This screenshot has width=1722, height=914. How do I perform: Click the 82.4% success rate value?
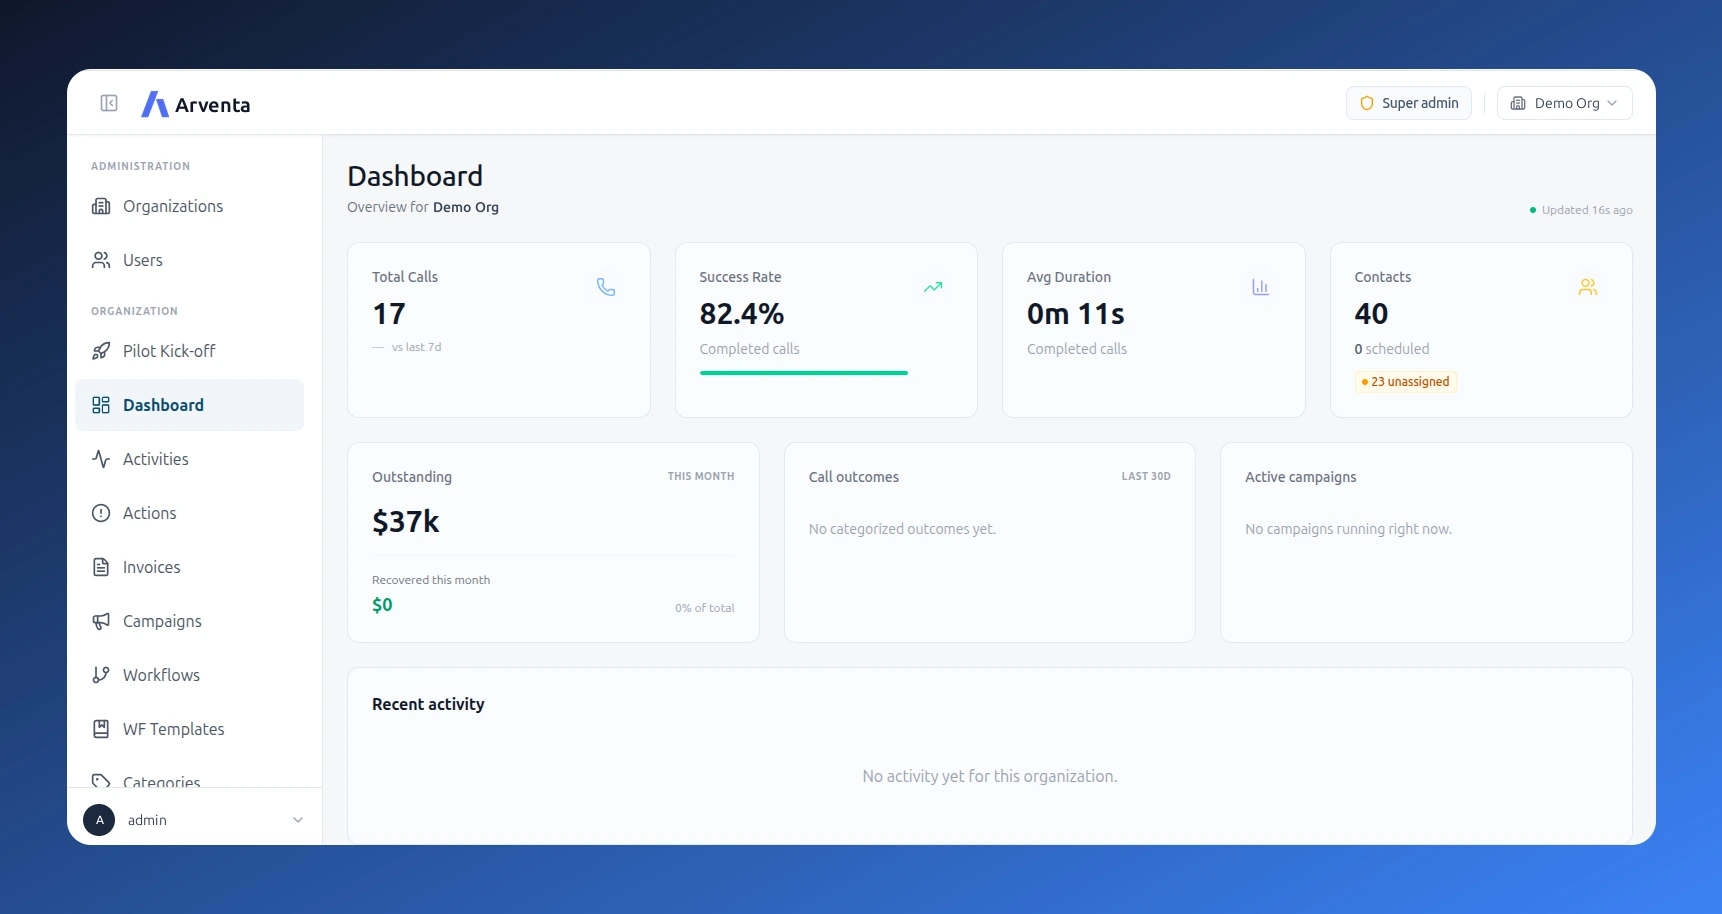(x=742, y=314)
